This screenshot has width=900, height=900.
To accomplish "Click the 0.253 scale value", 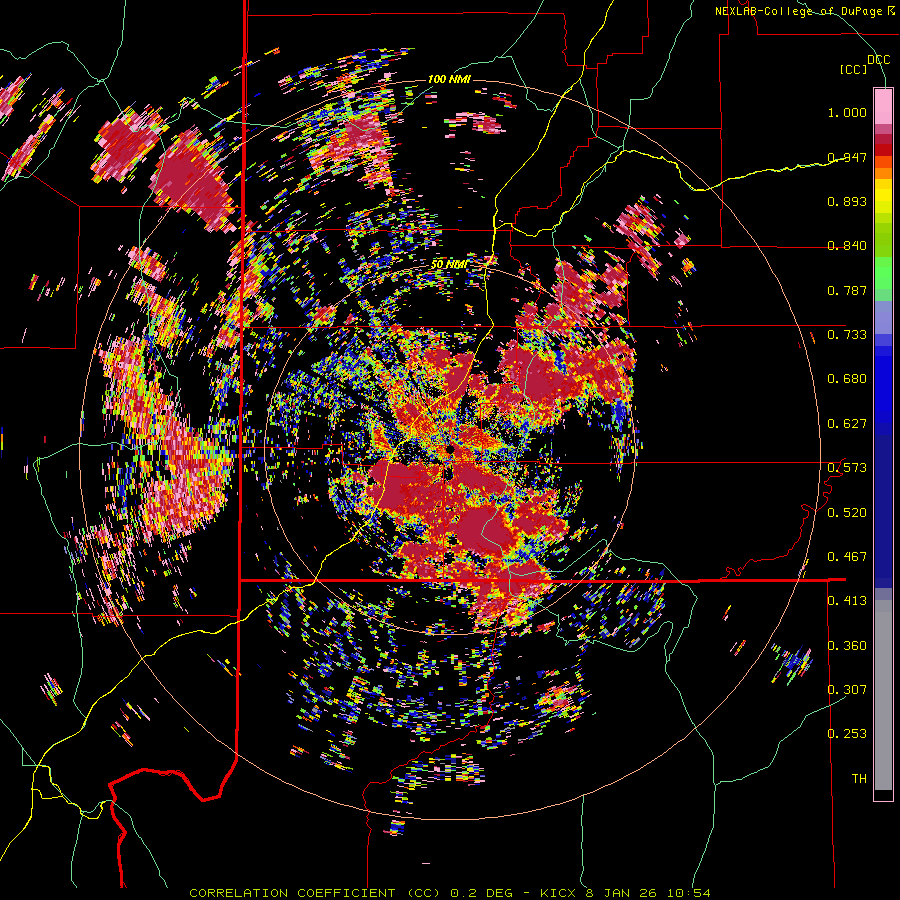I will coord(847,734).
